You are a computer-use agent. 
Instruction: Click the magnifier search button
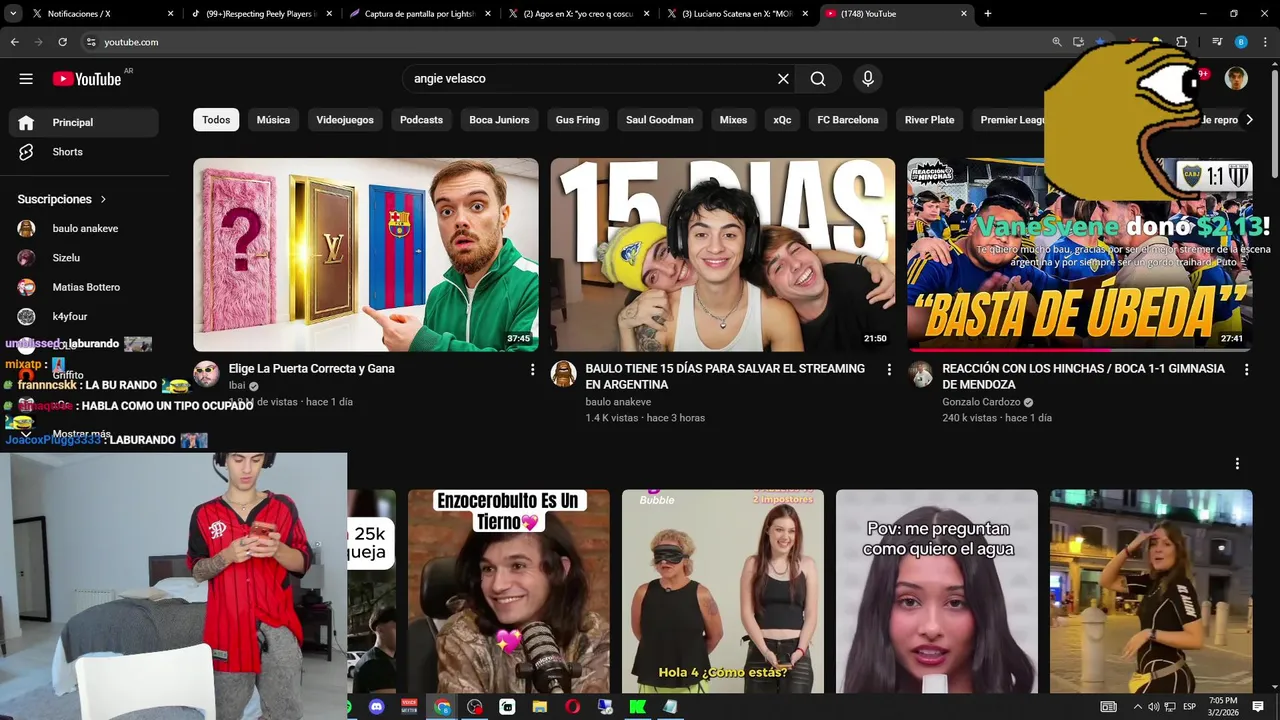click(x=818, y=79)
